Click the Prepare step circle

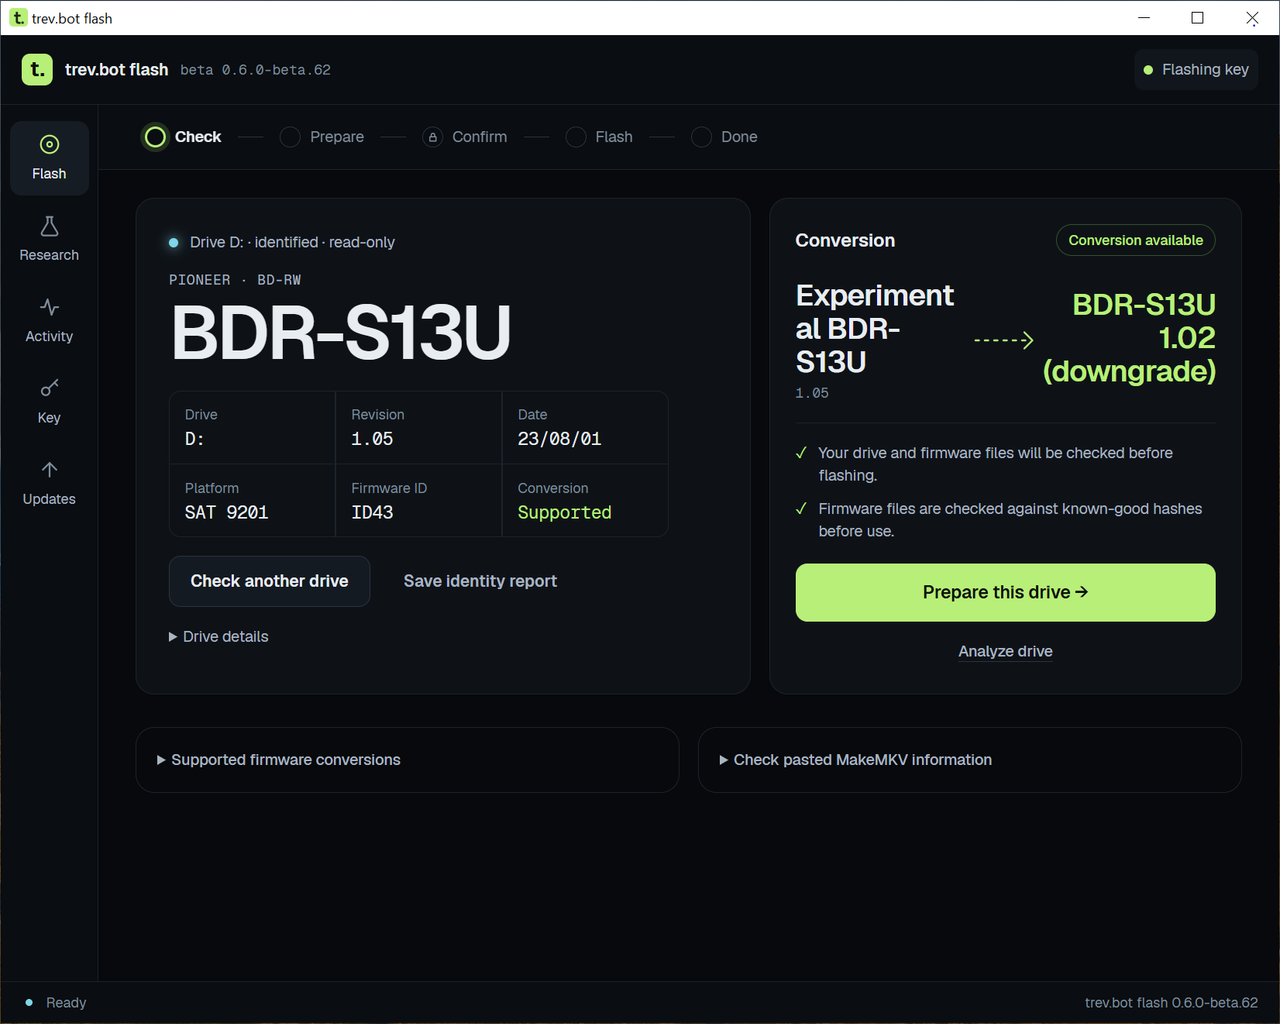point(290,137)
